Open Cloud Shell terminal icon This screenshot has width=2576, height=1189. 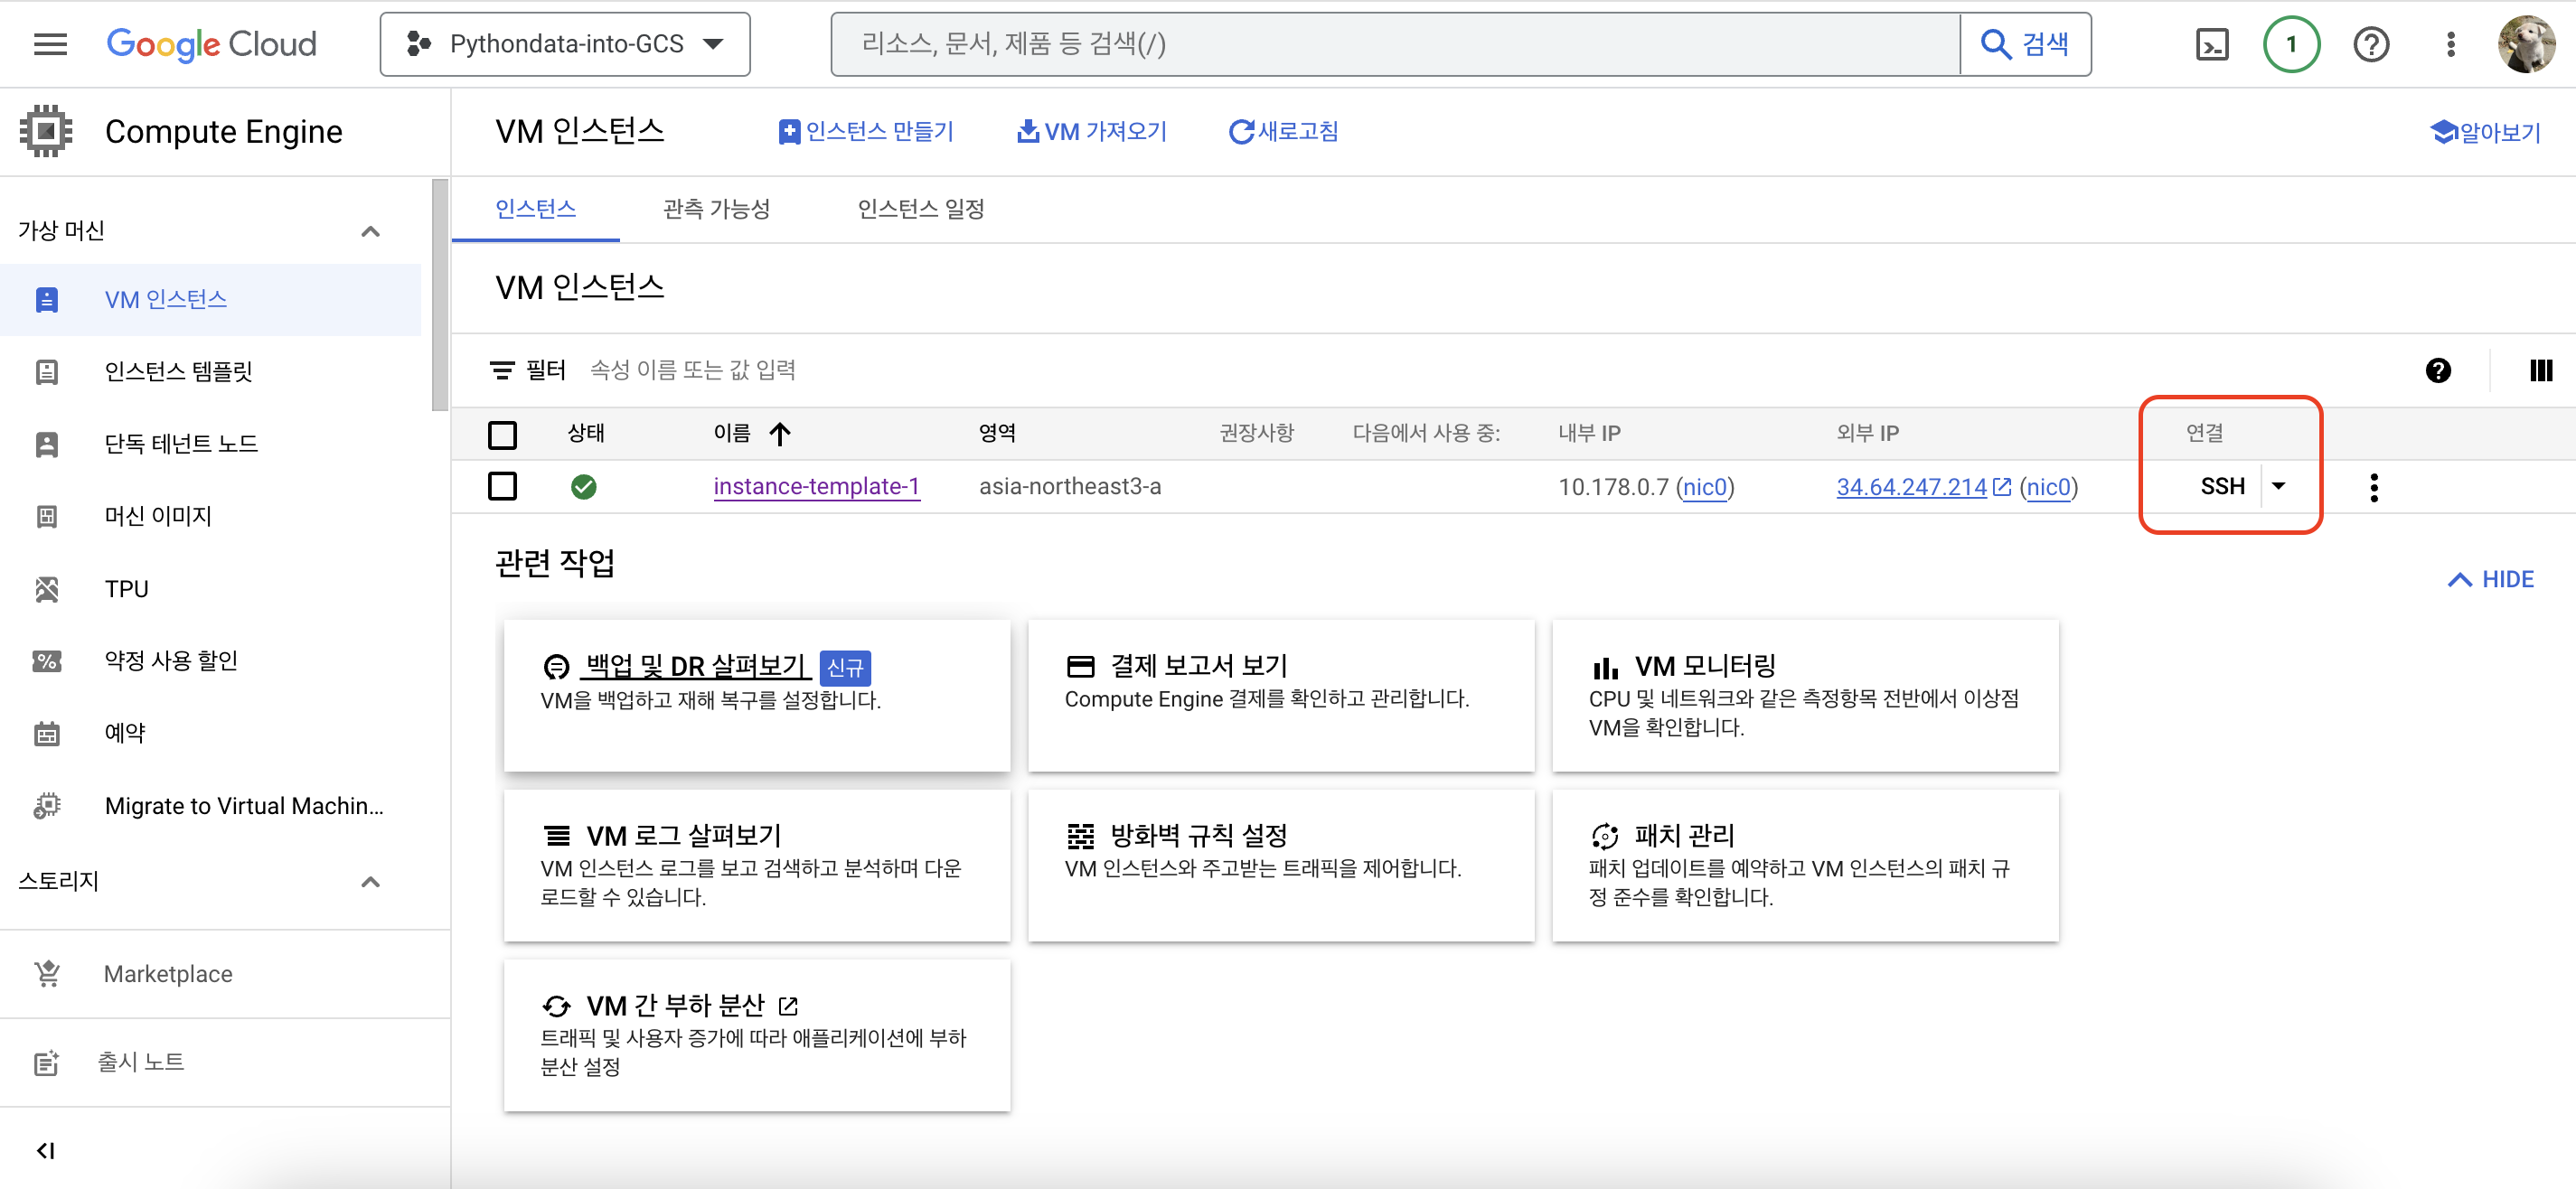pos(2211,44)
